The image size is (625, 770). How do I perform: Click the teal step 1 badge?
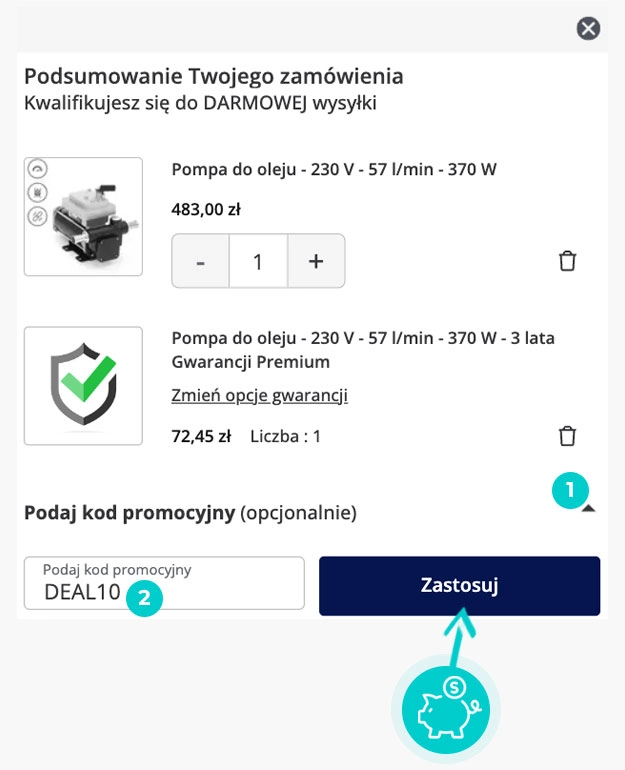570,491
